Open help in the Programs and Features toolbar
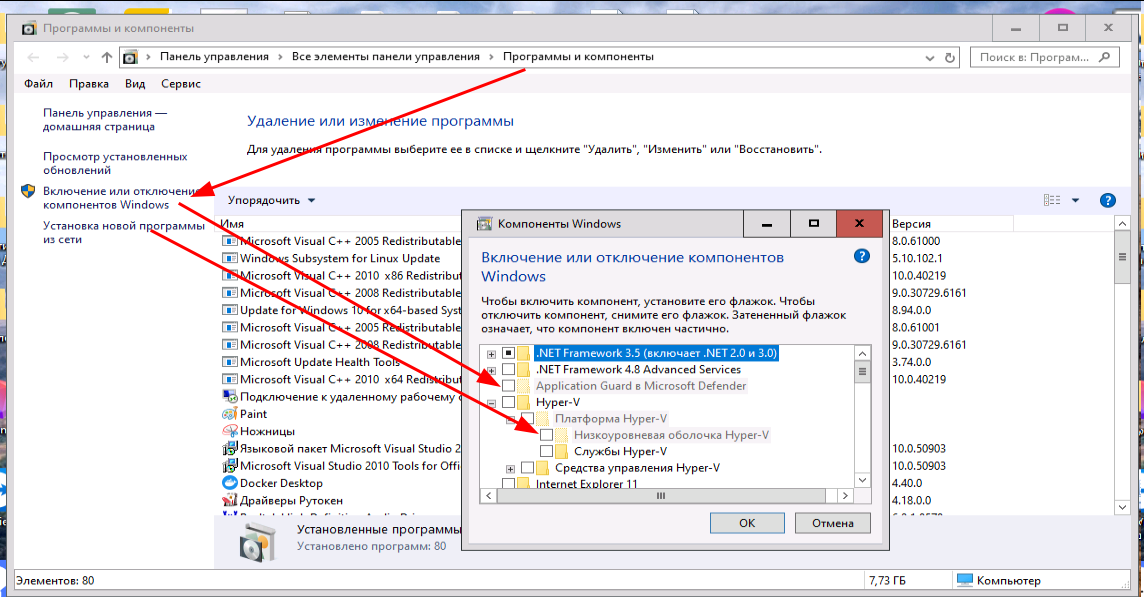 point(1108,200)
